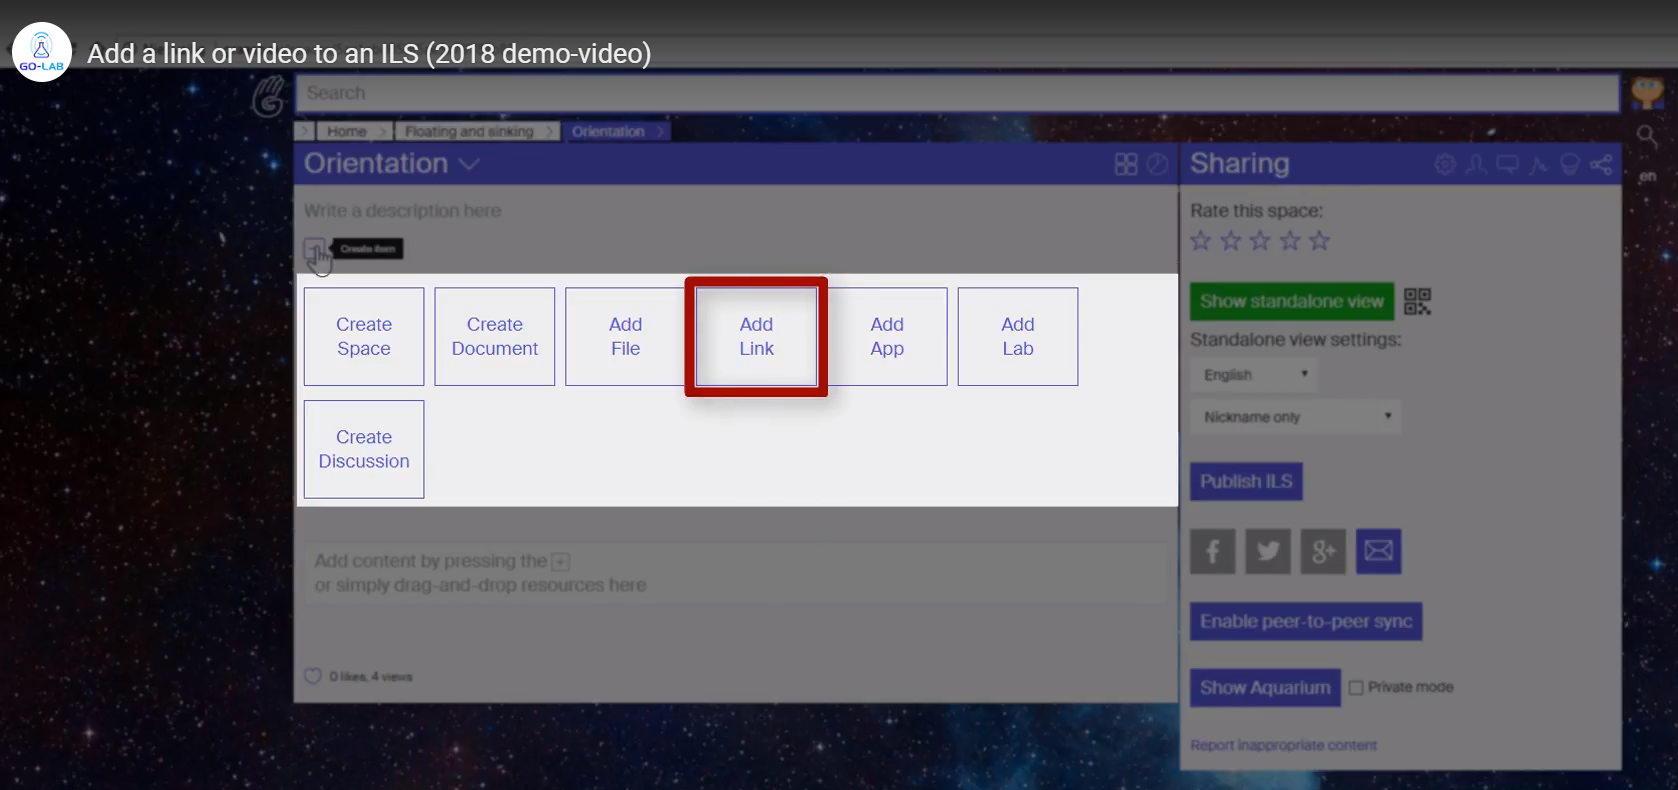Share the space via Facebook icon

coord(1212,551)
